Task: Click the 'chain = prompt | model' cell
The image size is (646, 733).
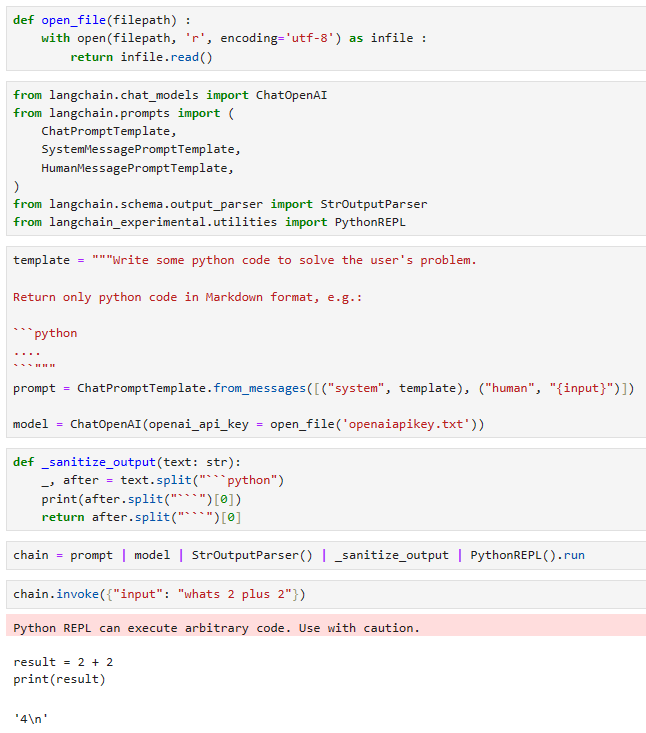Action: (x=326, y=555)
